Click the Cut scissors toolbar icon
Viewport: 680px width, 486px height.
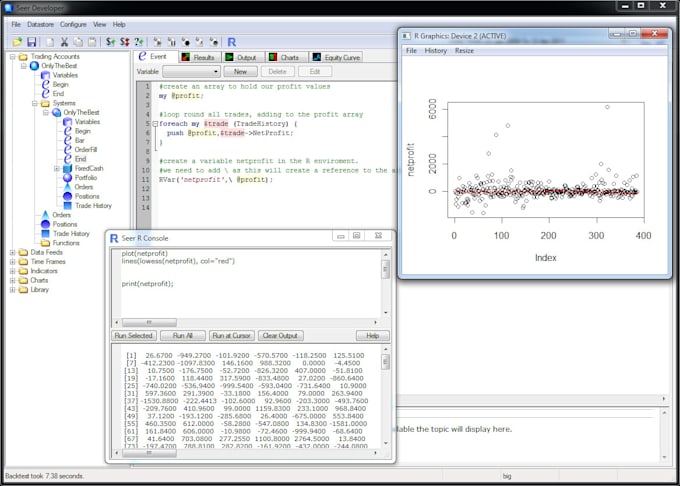click(x=63, y=42)
